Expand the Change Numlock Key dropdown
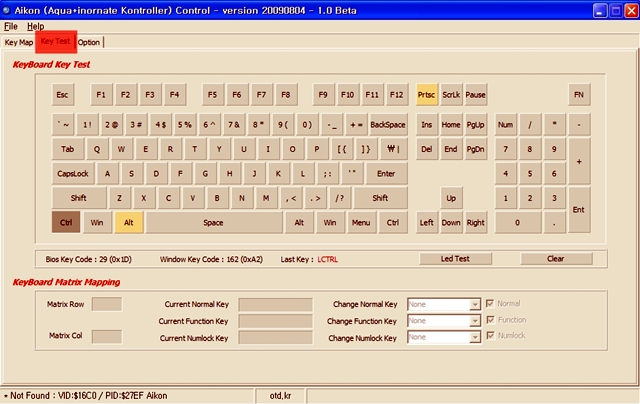Screen dimensions: 640x404 point(475,337)
